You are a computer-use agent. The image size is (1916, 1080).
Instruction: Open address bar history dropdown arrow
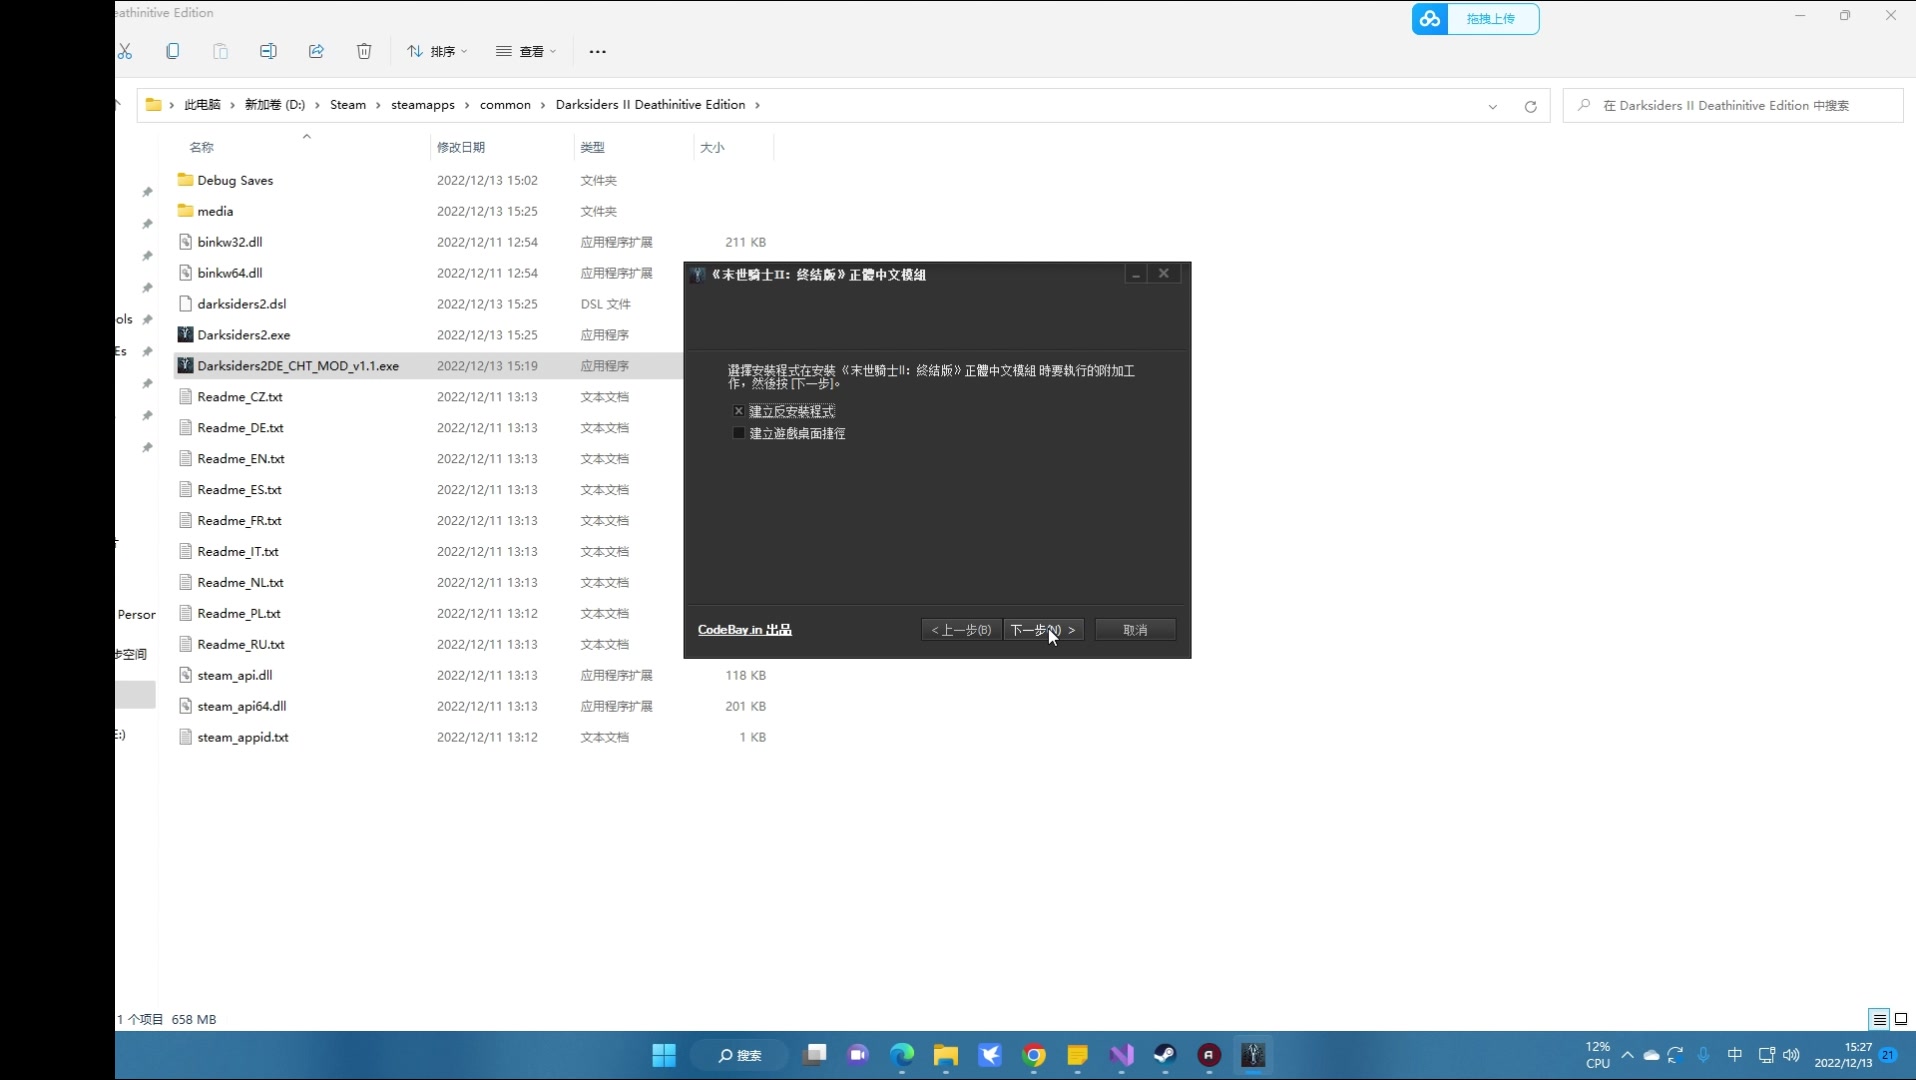pyautogui.click(x=1492, y=106)
